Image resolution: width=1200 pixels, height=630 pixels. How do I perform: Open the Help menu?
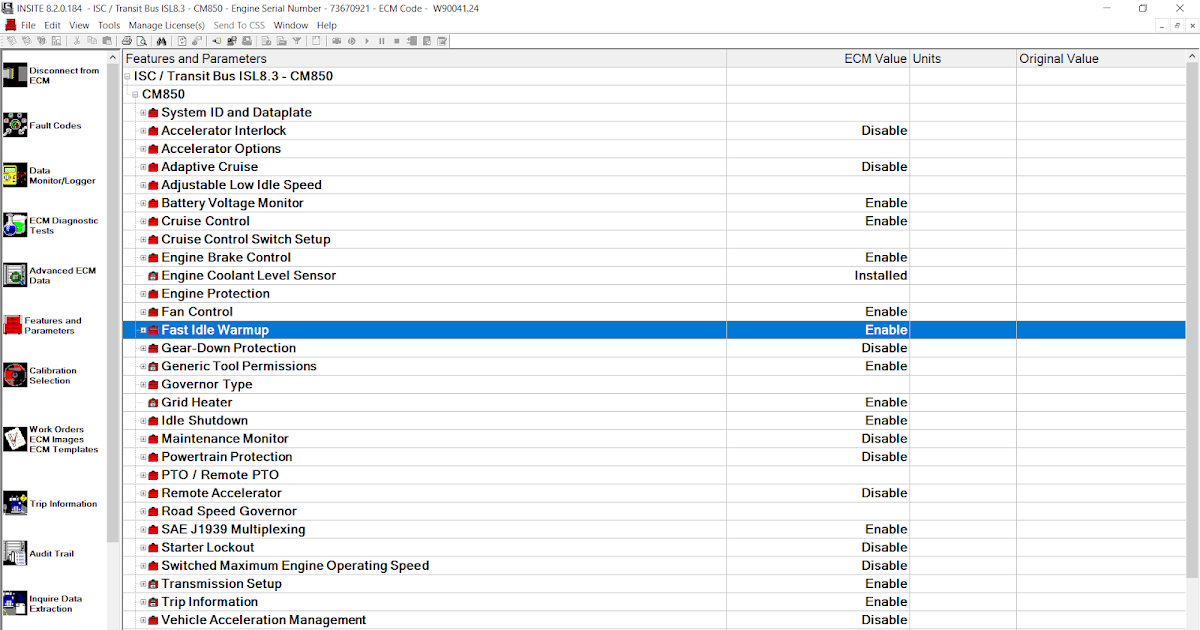327,25
